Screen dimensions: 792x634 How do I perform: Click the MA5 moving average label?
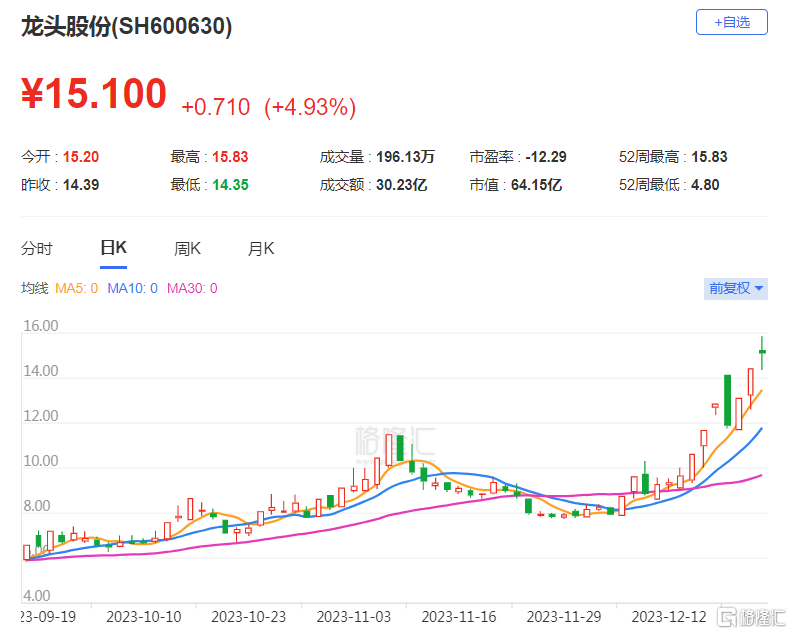click(x=76, y=288)
